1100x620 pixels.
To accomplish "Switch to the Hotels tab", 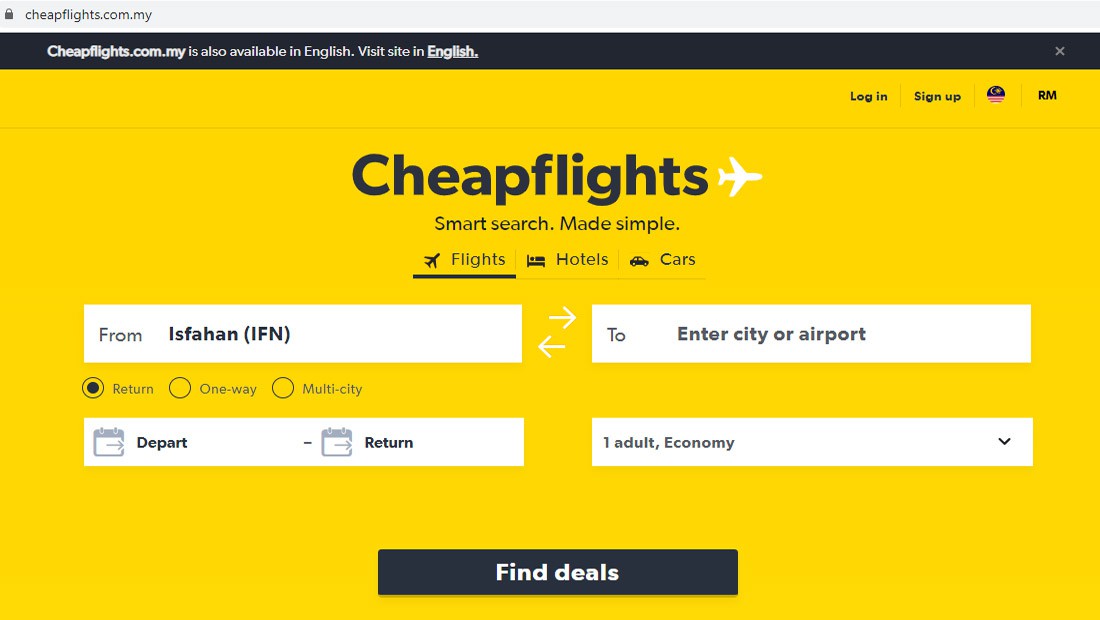I will click(x=567, y=259).
